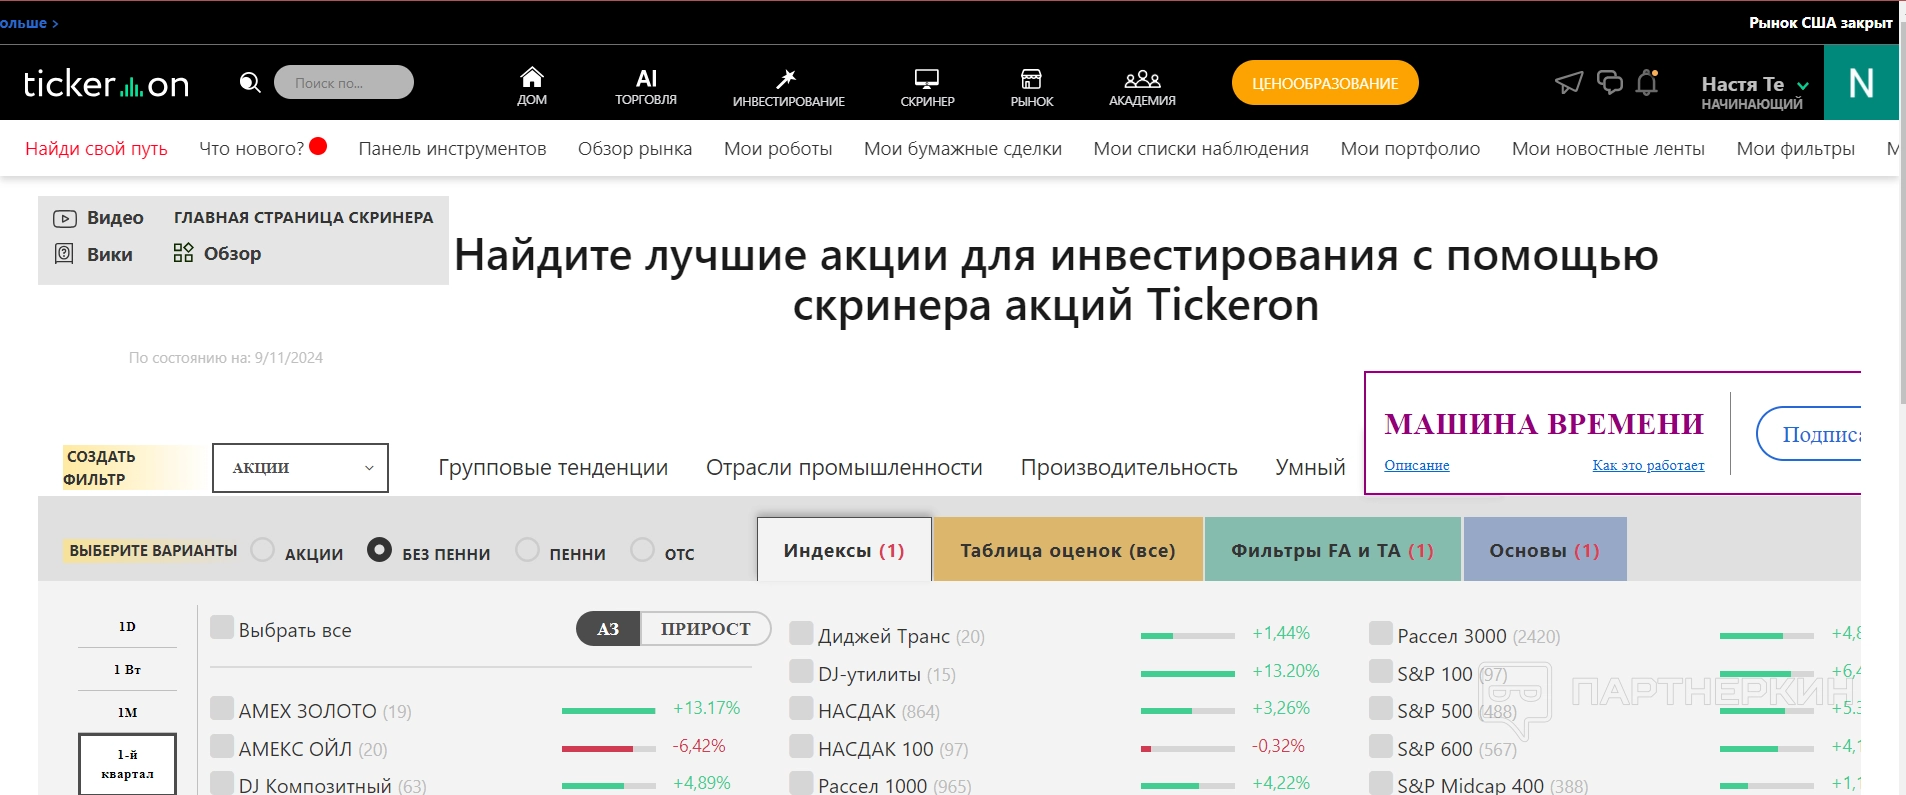
Task: Open Панель инструментов menu item
Action: coord(452,149)
